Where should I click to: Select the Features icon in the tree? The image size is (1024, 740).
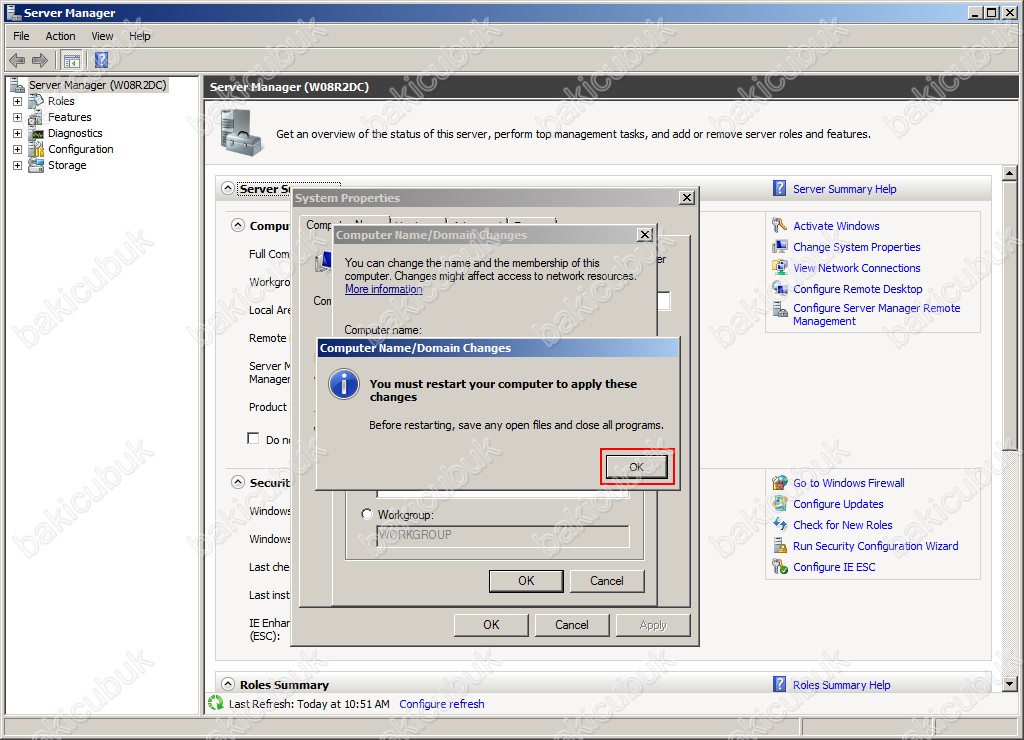36,118
